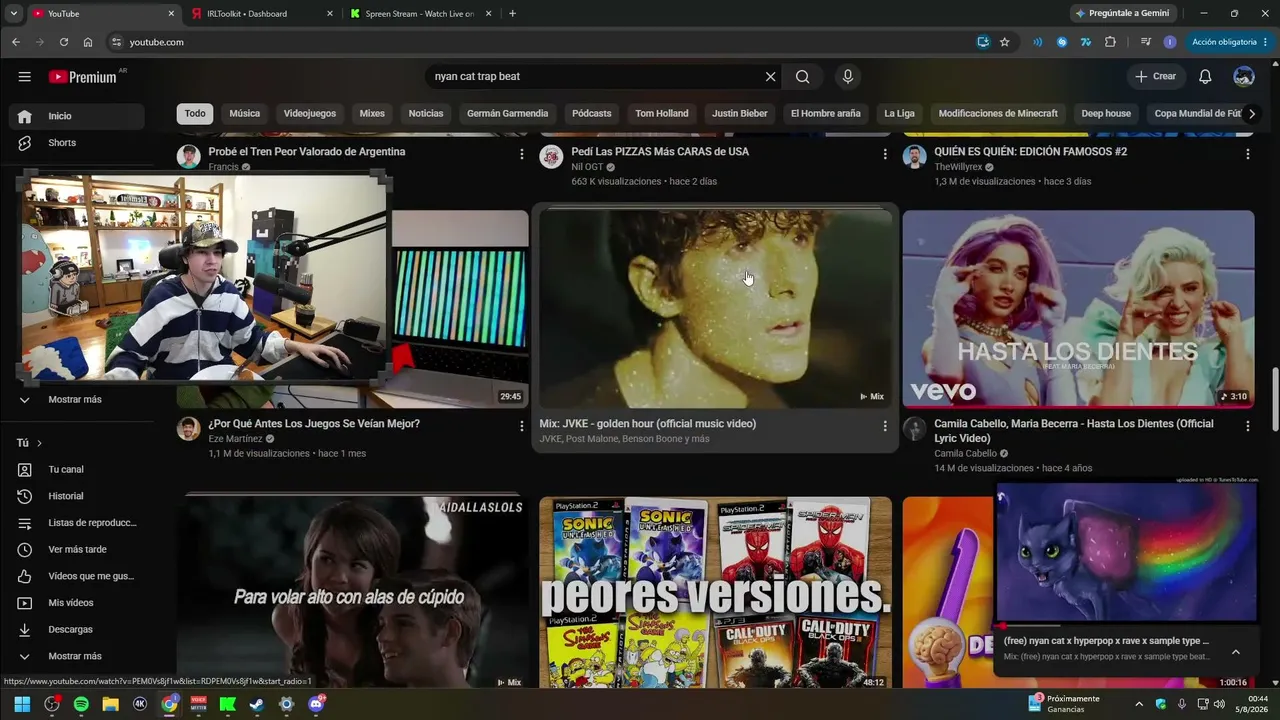Image resolution: width=1280 pixels, height=720 pixels.
Task: Select the Videojuegos filter chip
Action: (310, 114)
